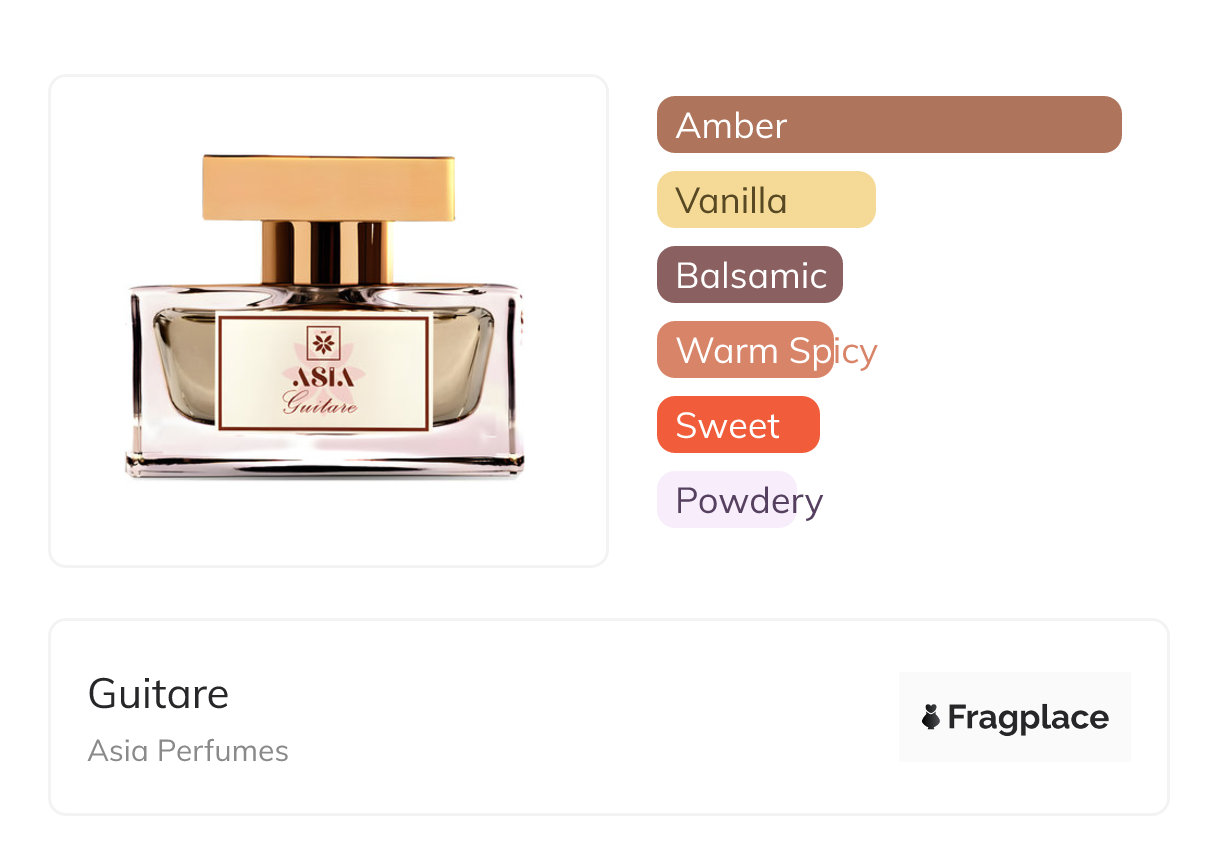Screen dimensions: 1218x864
Task: Click the Fragplace wordmark
Action: click(x=1028, y=718)
